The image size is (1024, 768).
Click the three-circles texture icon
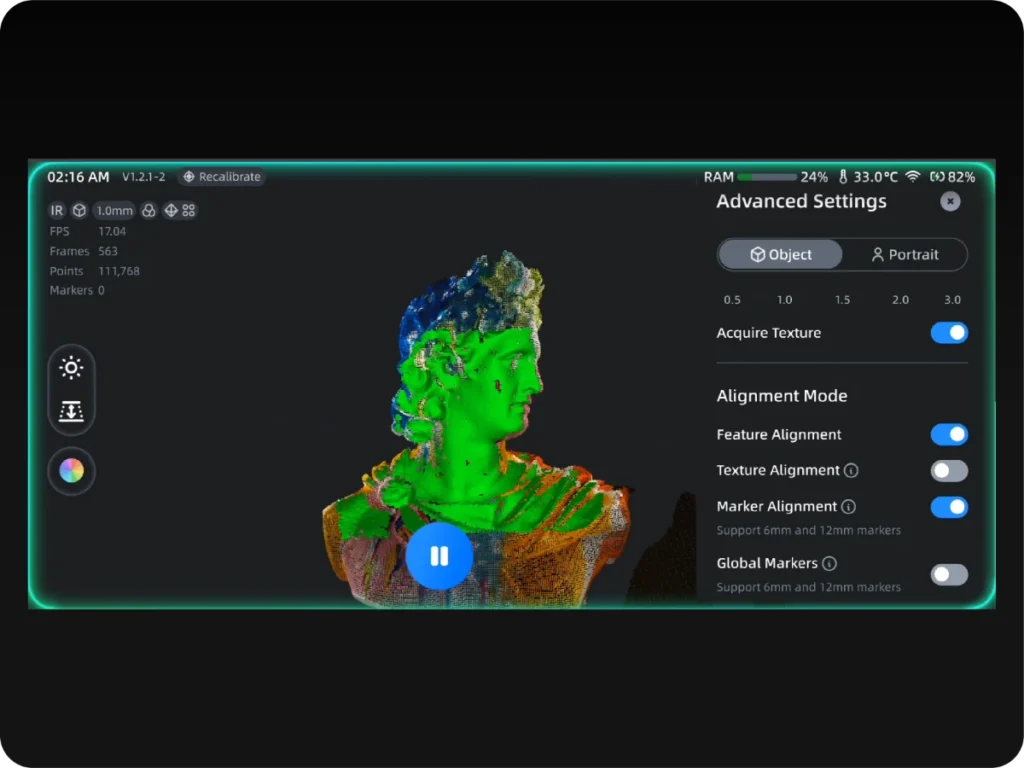point(149,210)
